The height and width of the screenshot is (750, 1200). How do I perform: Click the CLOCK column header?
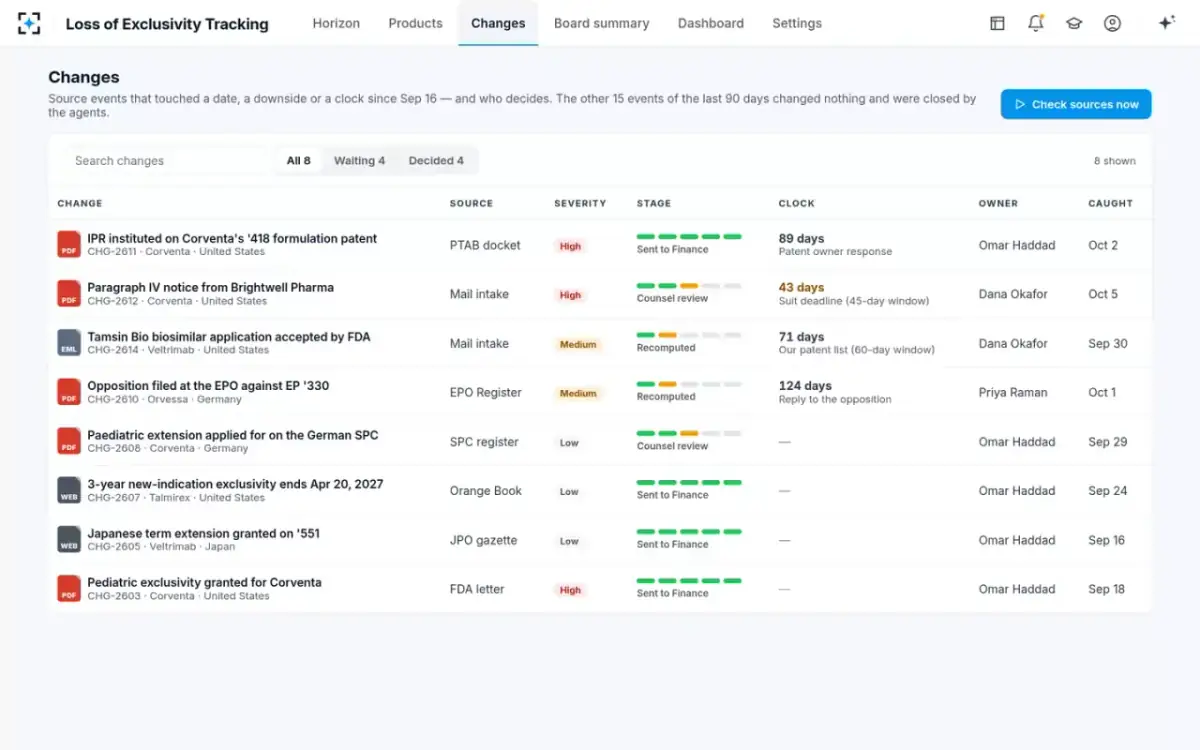click(x=797, y=203)
